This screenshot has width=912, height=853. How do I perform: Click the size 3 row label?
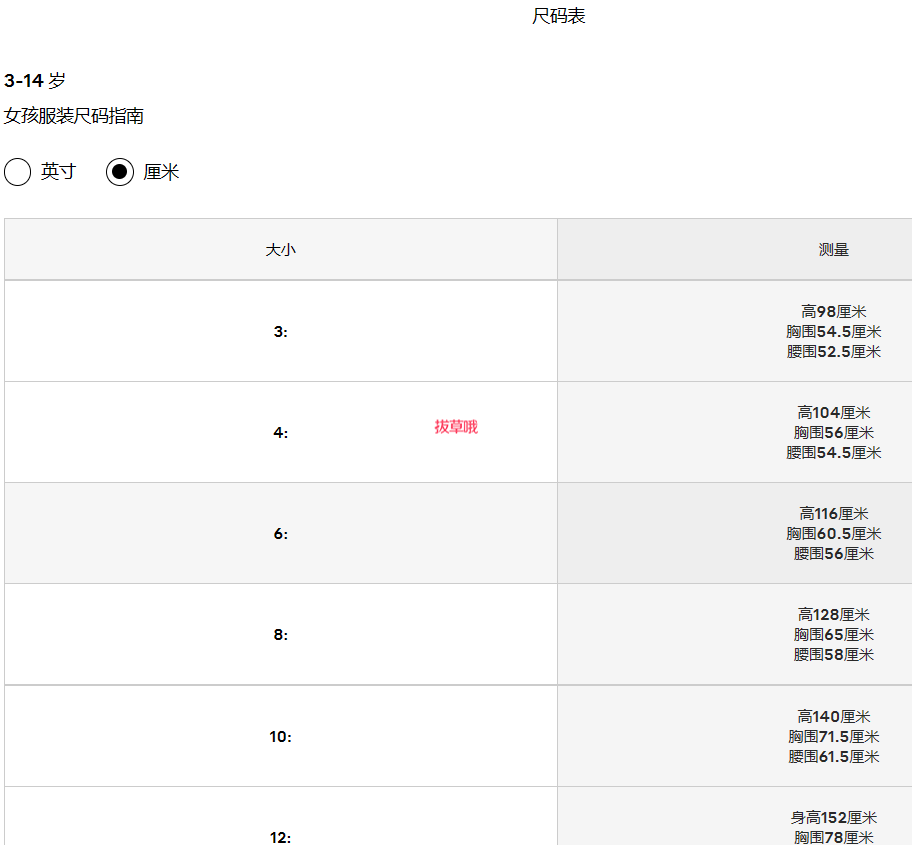point(280,332)
